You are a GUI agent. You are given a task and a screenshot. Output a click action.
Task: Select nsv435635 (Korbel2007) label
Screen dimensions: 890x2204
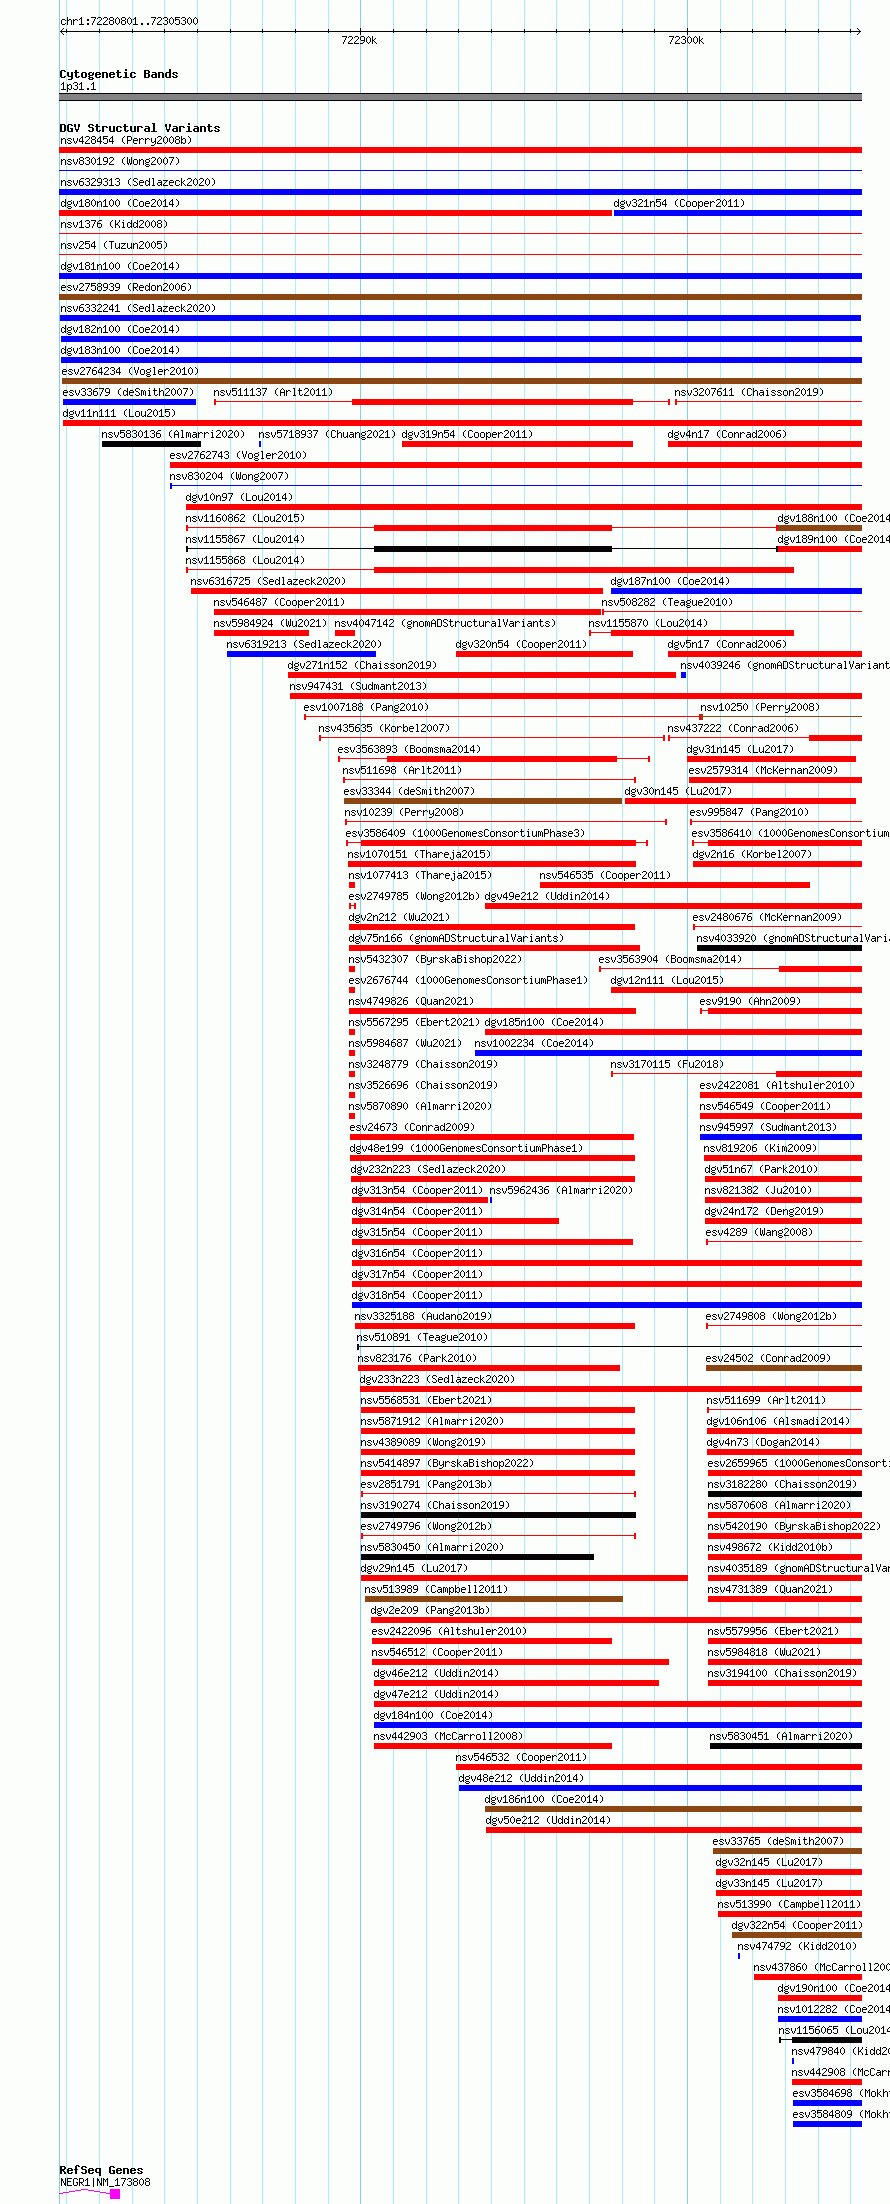(x=384, y=729)
